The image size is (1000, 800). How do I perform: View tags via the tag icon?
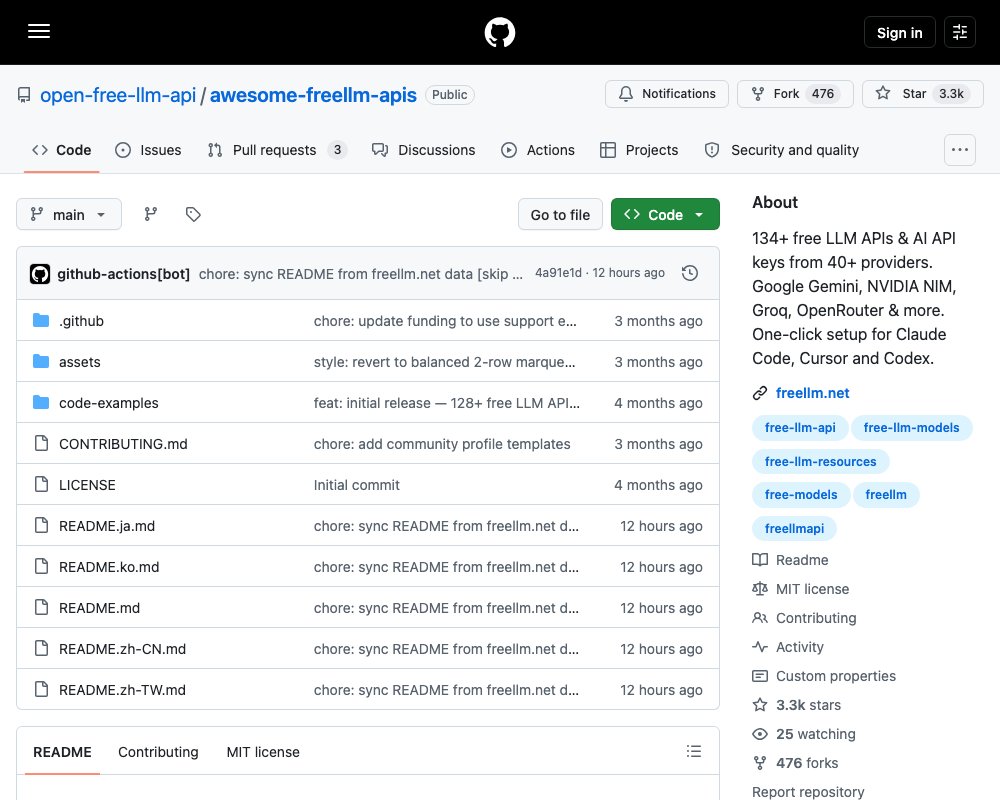point(193,214)
